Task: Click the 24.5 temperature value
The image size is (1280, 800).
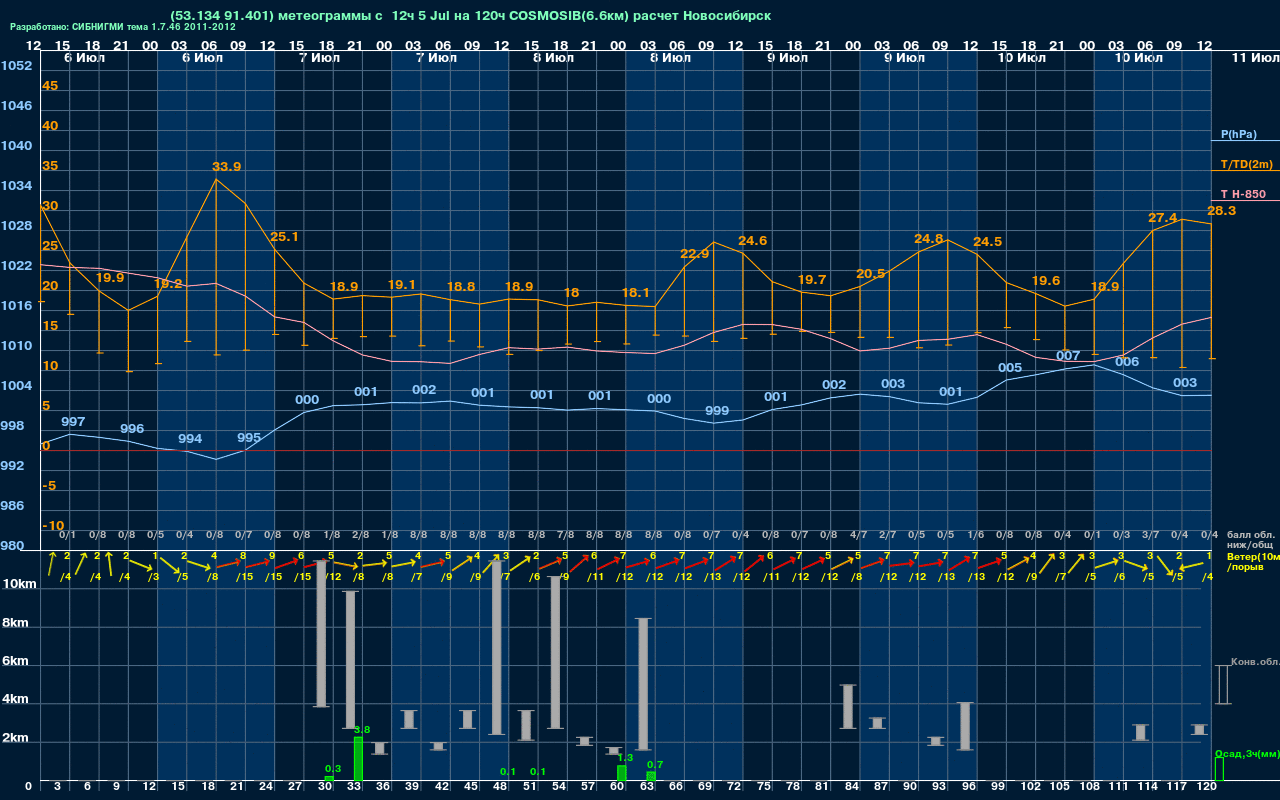Action: pos(987,241)
